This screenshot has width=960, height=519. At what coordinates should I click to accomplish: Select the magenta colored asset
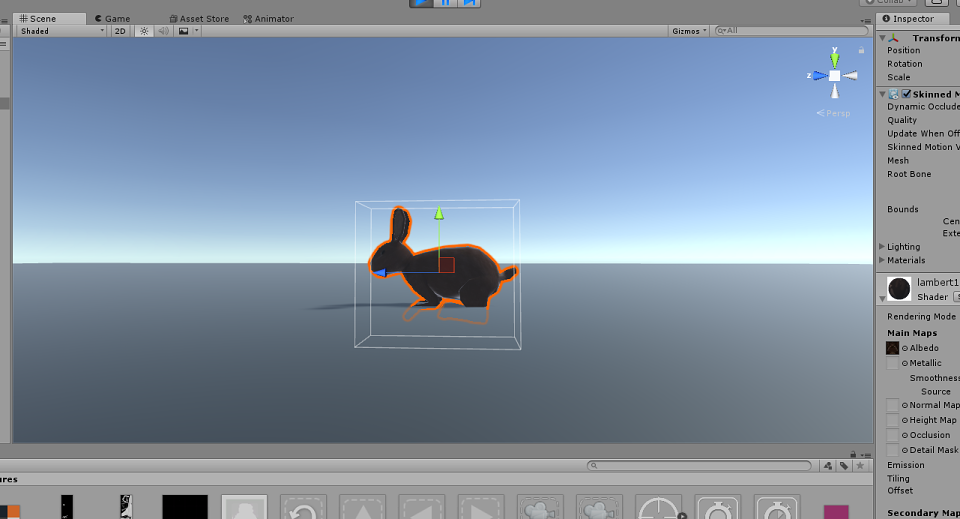coord(836,512)
